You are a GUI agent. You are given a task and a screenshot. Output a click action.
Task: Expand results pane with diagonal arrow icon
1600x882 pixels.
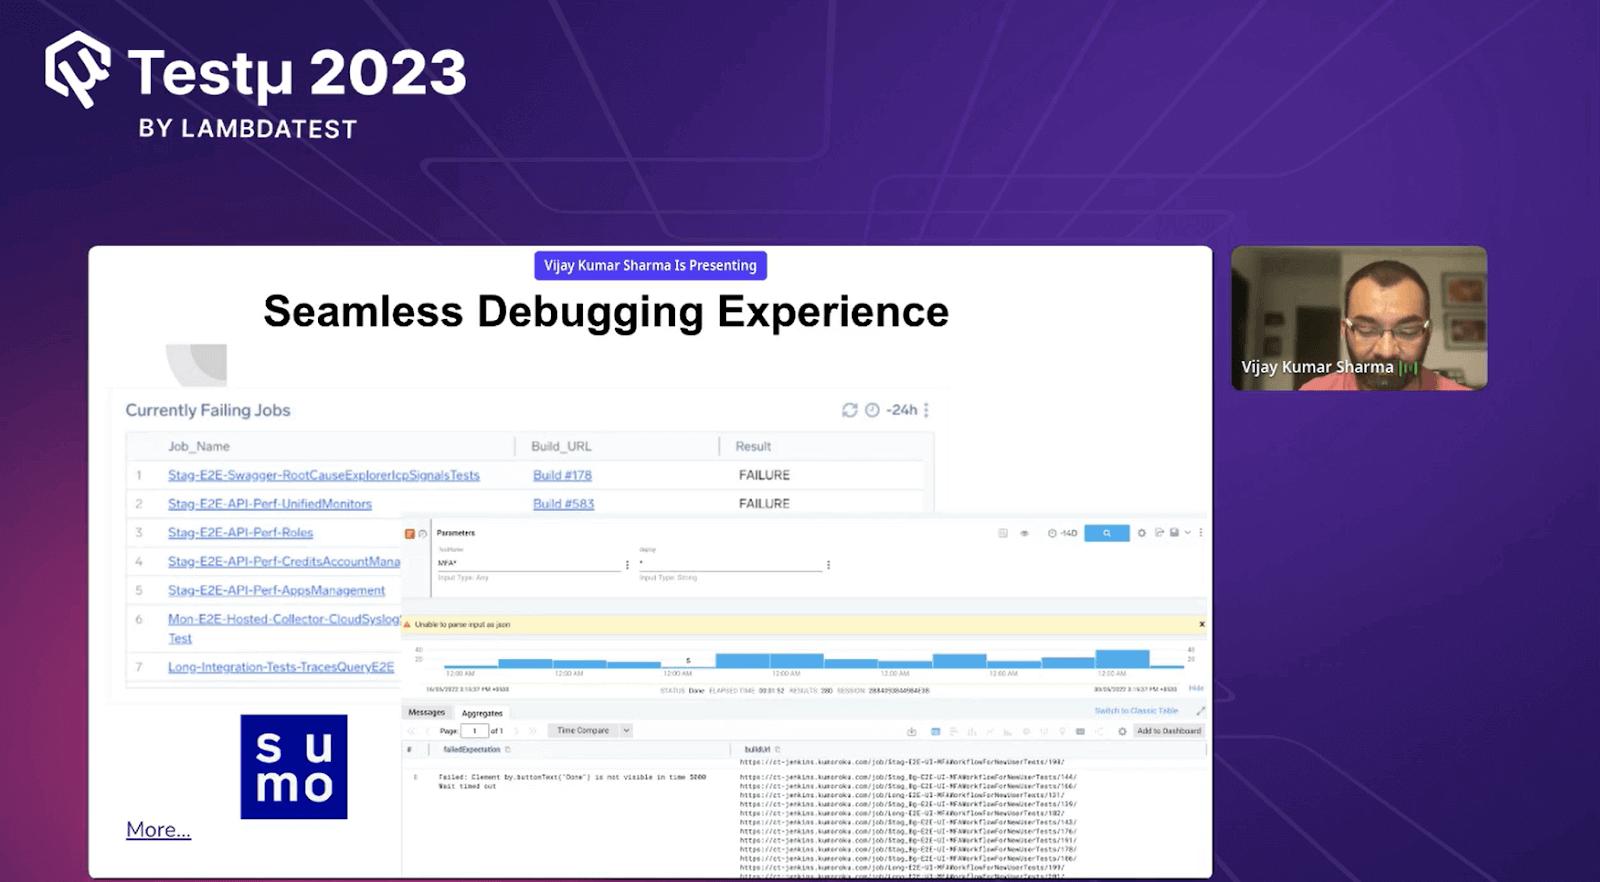[x=1200, y=710]
